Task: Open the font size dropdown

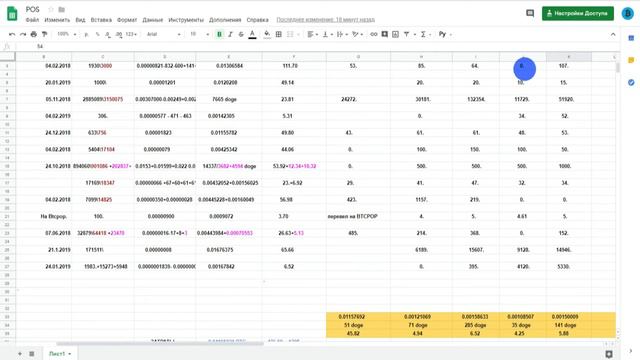Action: point(199,34)
